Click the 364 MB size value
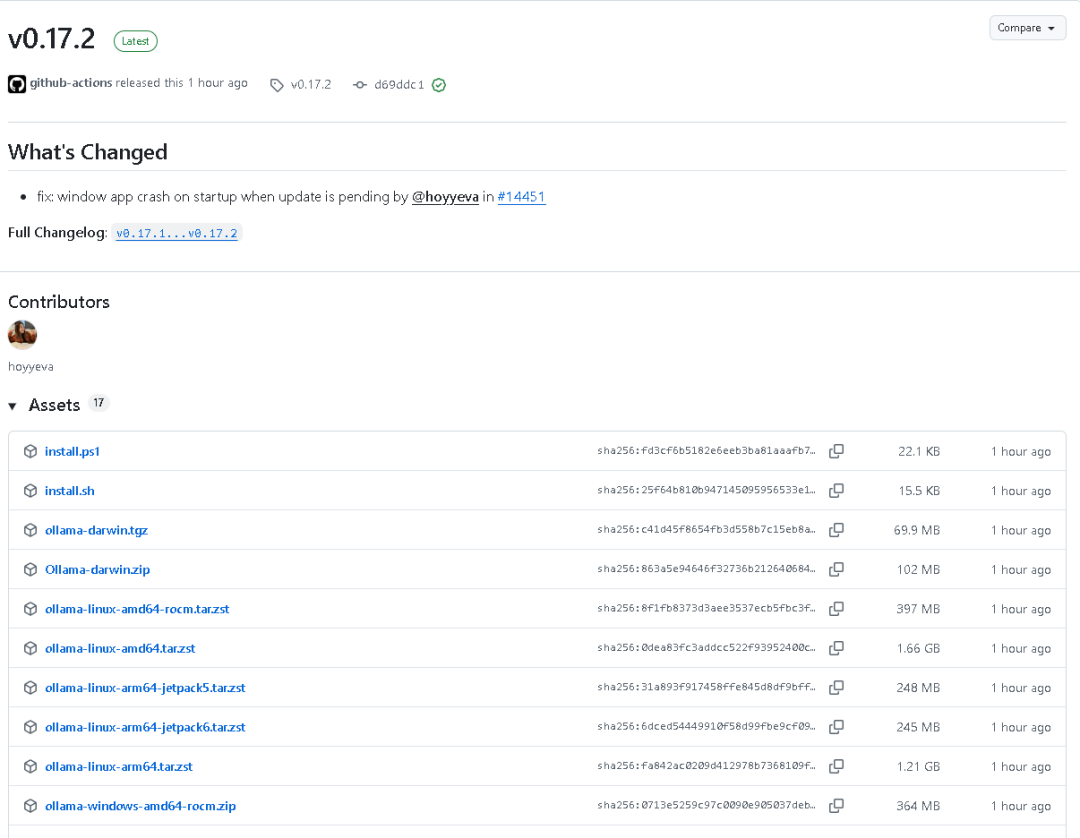Viewport: 1080px width, 838px height. click(918, 806)
